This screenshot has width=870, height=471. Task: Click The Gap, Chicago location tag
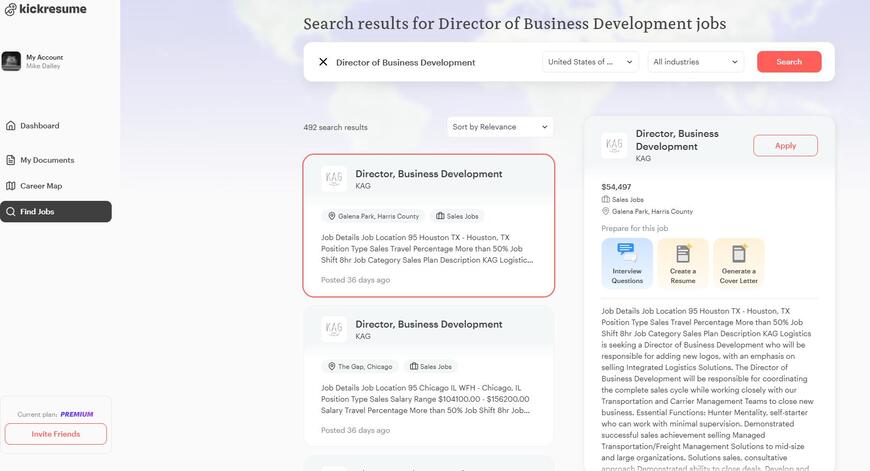360,366
